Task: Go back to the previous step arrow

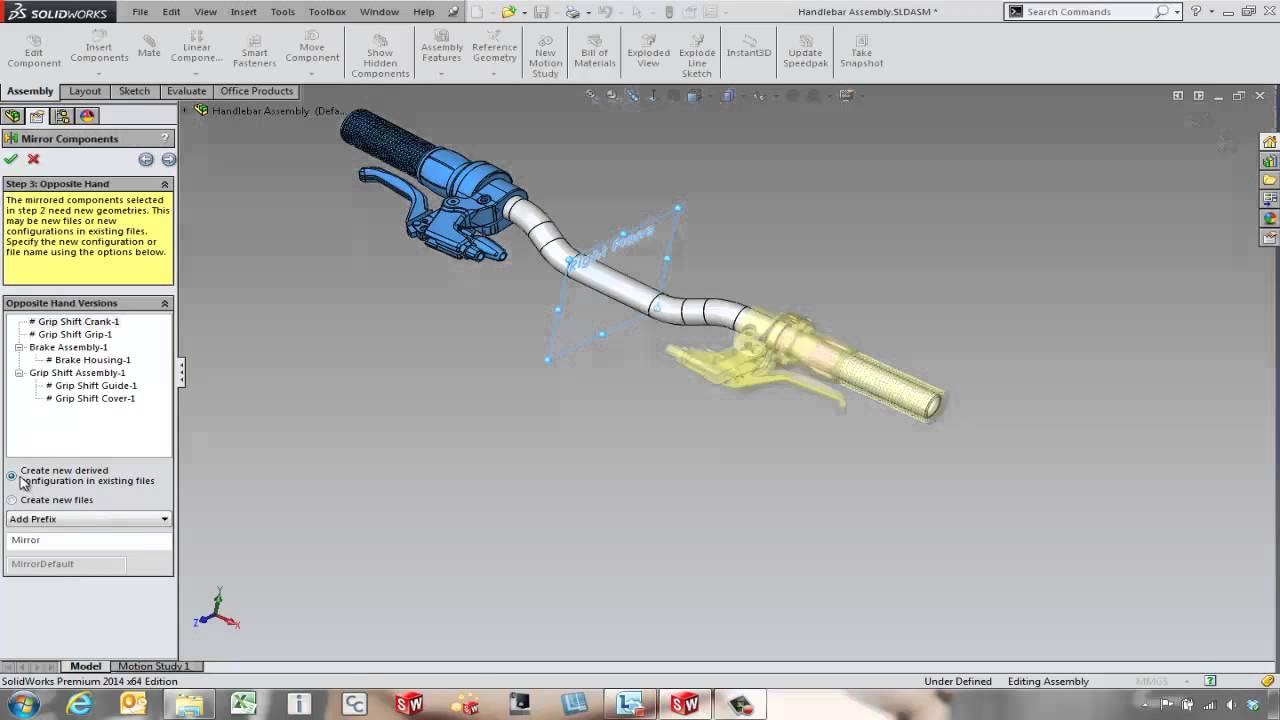Action: 146,159
